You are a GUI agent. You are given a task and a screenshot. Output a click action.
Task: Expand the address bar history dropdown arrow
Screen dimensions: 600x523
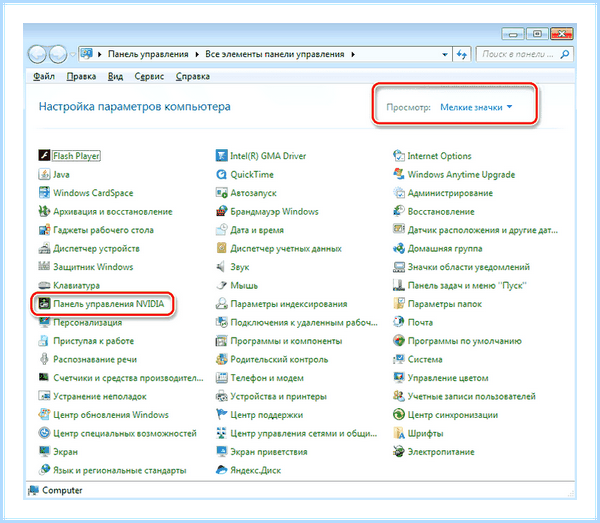click(x=445, y=54)
